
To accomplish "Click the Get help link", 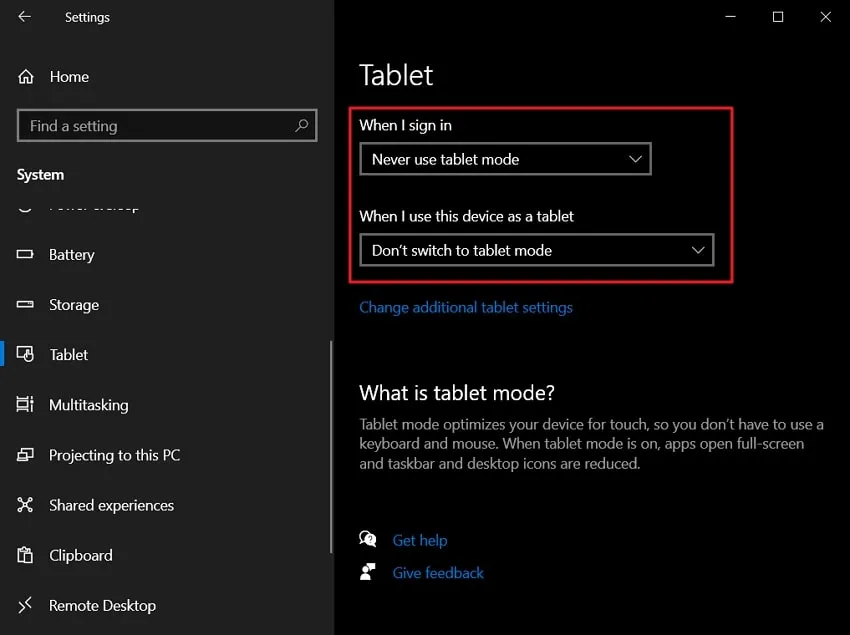I will 420,541.
